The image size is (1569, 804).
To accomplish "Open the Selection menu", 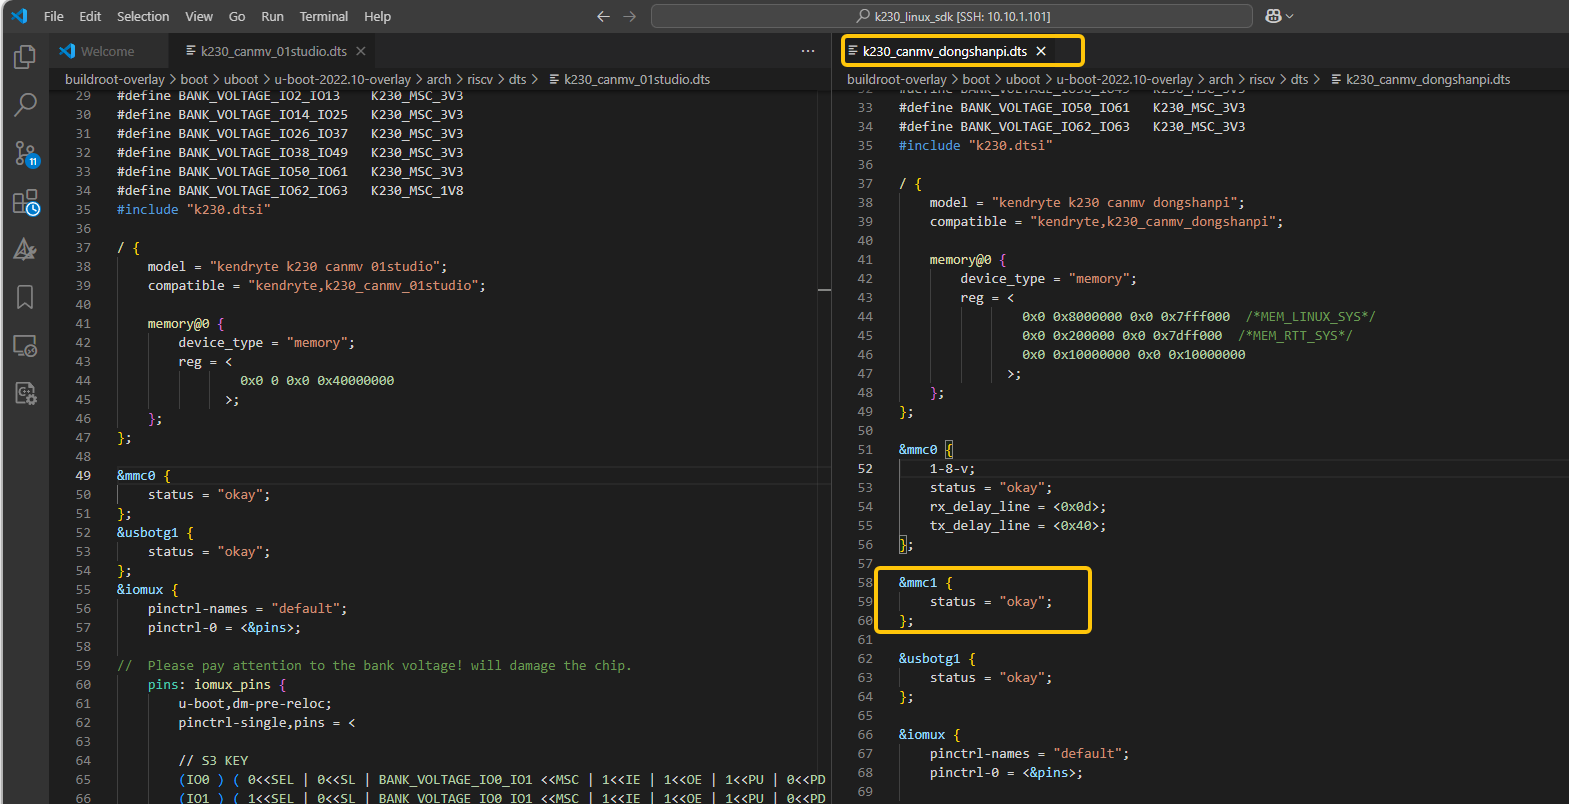I will click(x=143, y=16).
